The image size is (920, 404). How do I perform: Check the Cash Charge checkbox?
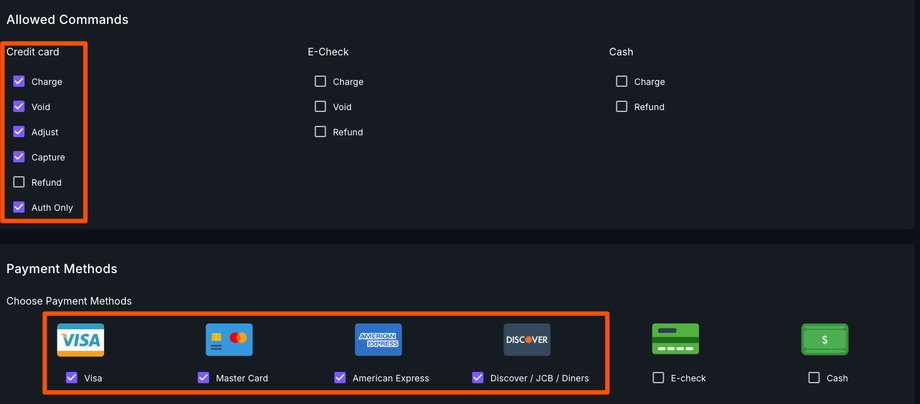(x=622, y=82)
